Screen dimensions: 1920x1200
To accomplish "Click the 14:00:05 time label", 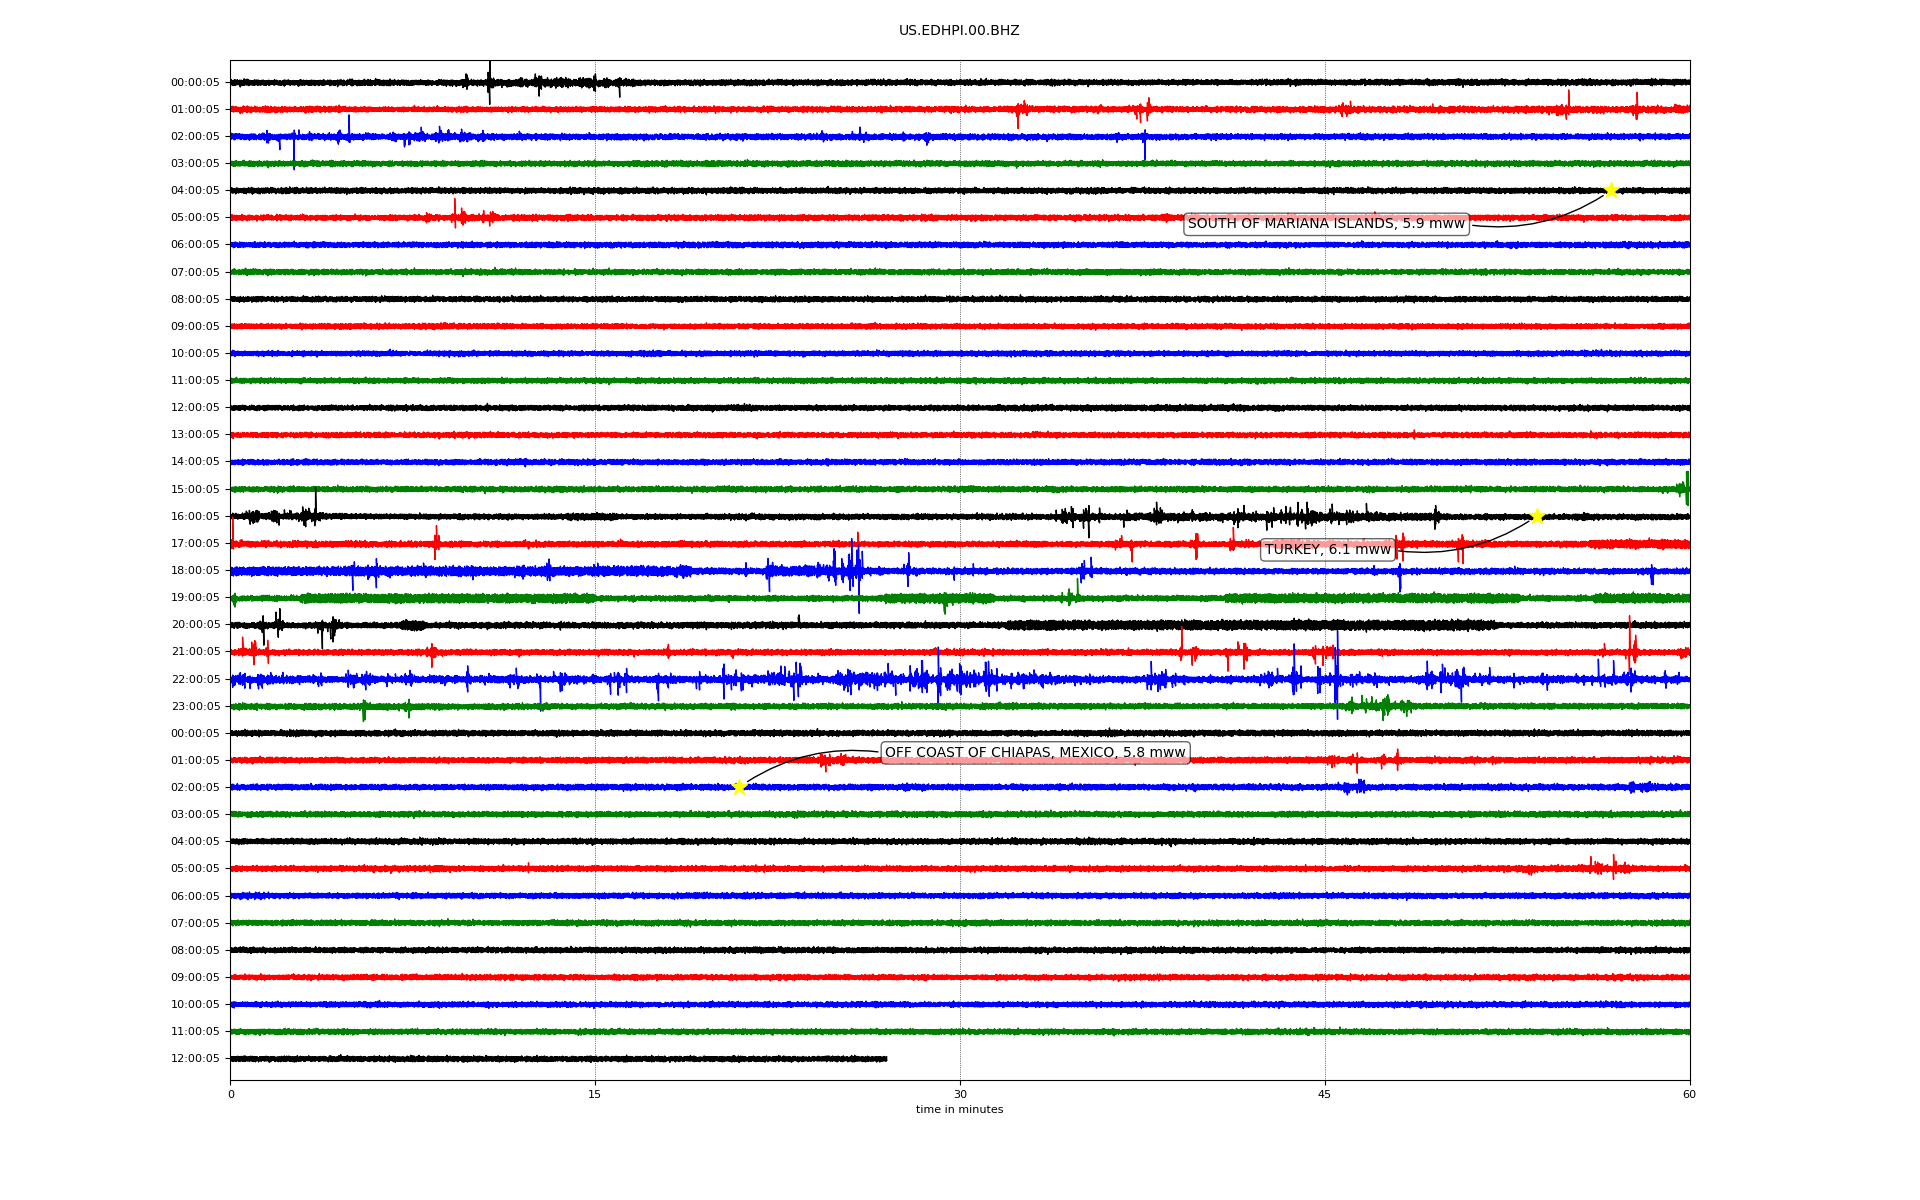I will (195, 462).
